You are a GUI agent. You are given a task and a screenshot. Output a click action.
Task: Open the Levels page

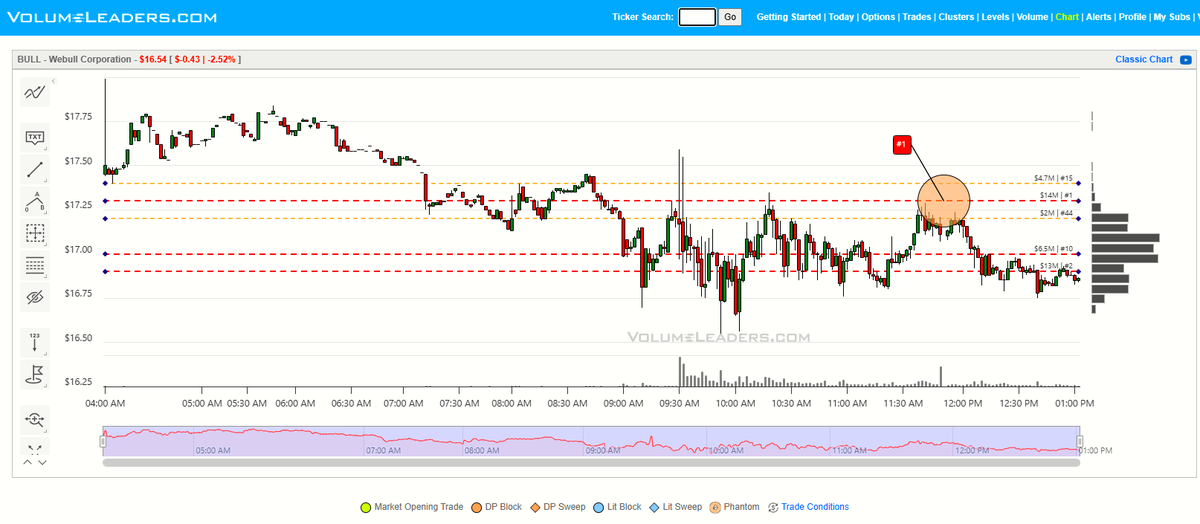[995, 17]
